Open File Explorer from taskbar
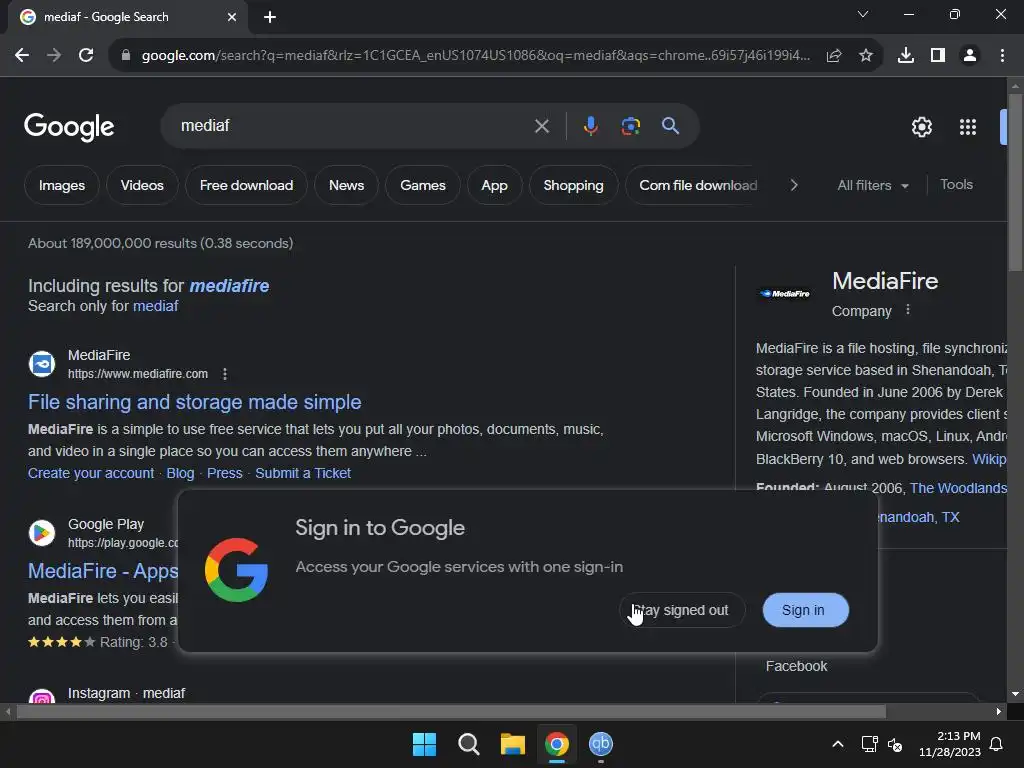Viewport: 1024px width, 768px height. point(513,744)
